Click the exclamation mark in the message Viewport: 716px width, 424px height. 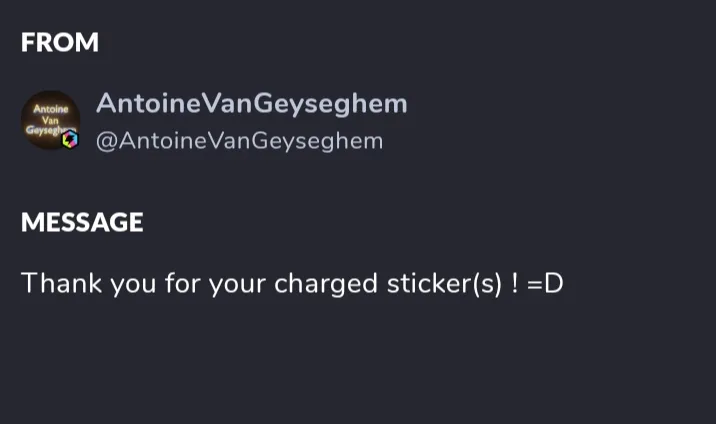coord(514,283)
